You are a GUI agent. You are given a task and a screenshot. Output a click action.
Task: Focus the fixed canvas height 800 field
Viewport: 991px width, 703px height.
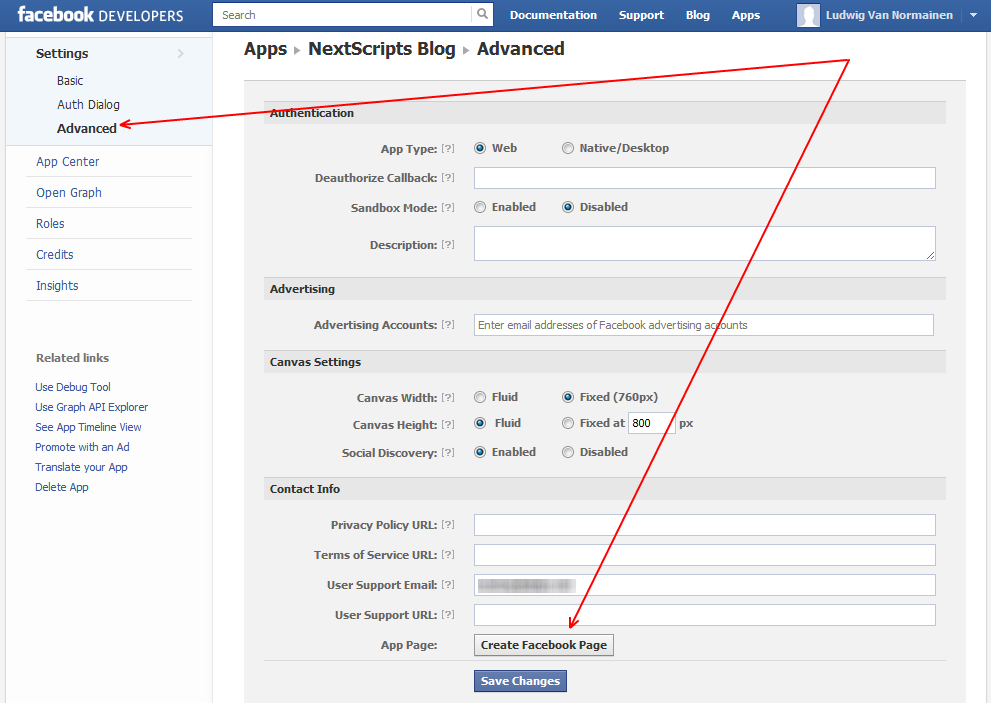[x=650, y=423]
